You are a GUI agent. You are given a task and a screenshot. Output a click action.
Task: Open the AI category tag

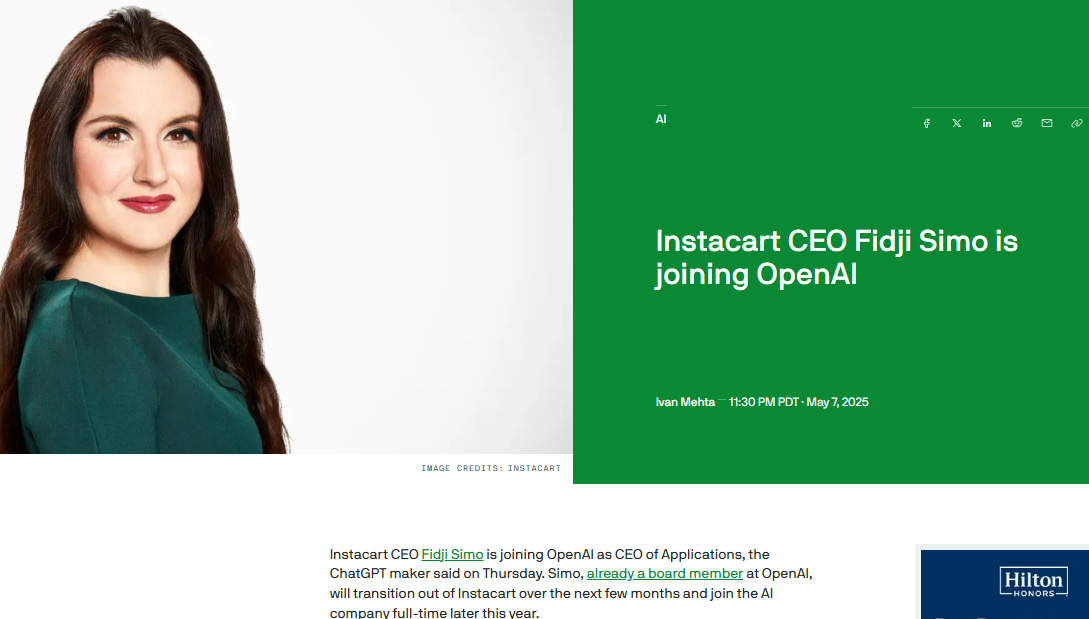tap(660, 119)
